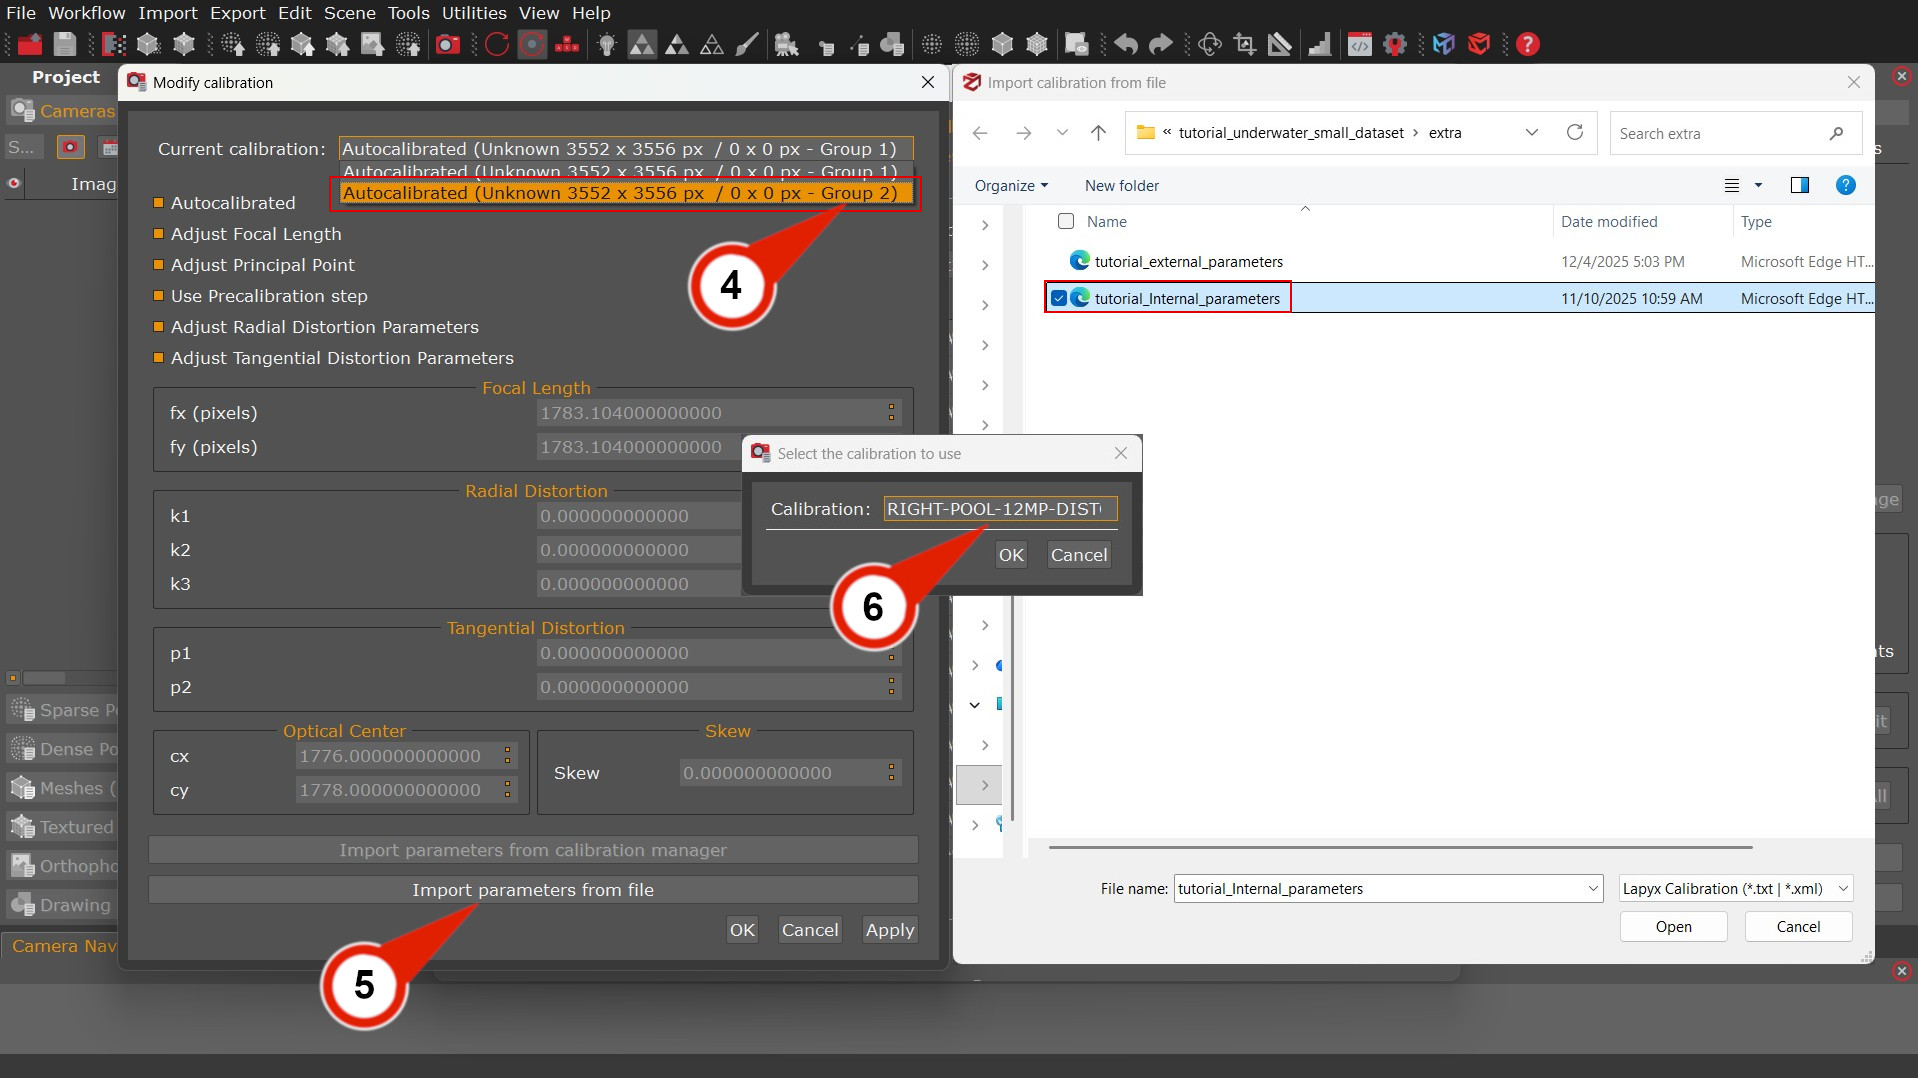
Task: Click Import parameters from file button
Action: (533, 889)
